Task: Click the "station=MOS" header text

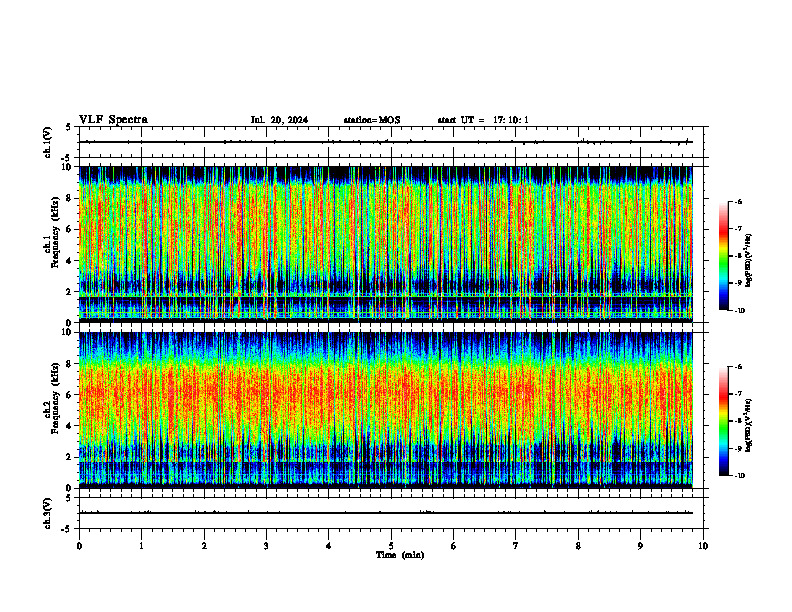Action: [372, 120]
